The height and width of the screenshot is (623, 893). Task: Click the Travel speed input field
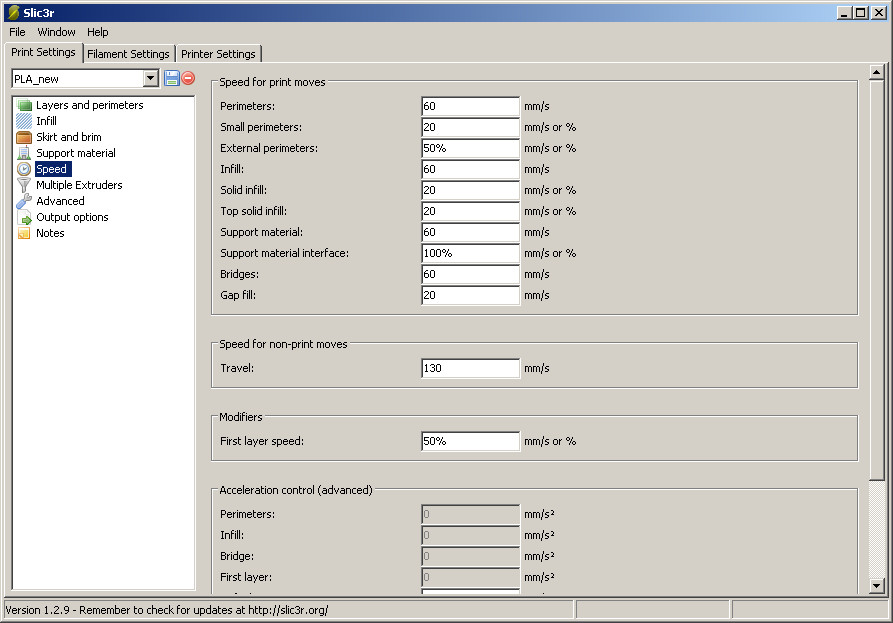click(470, 368)
